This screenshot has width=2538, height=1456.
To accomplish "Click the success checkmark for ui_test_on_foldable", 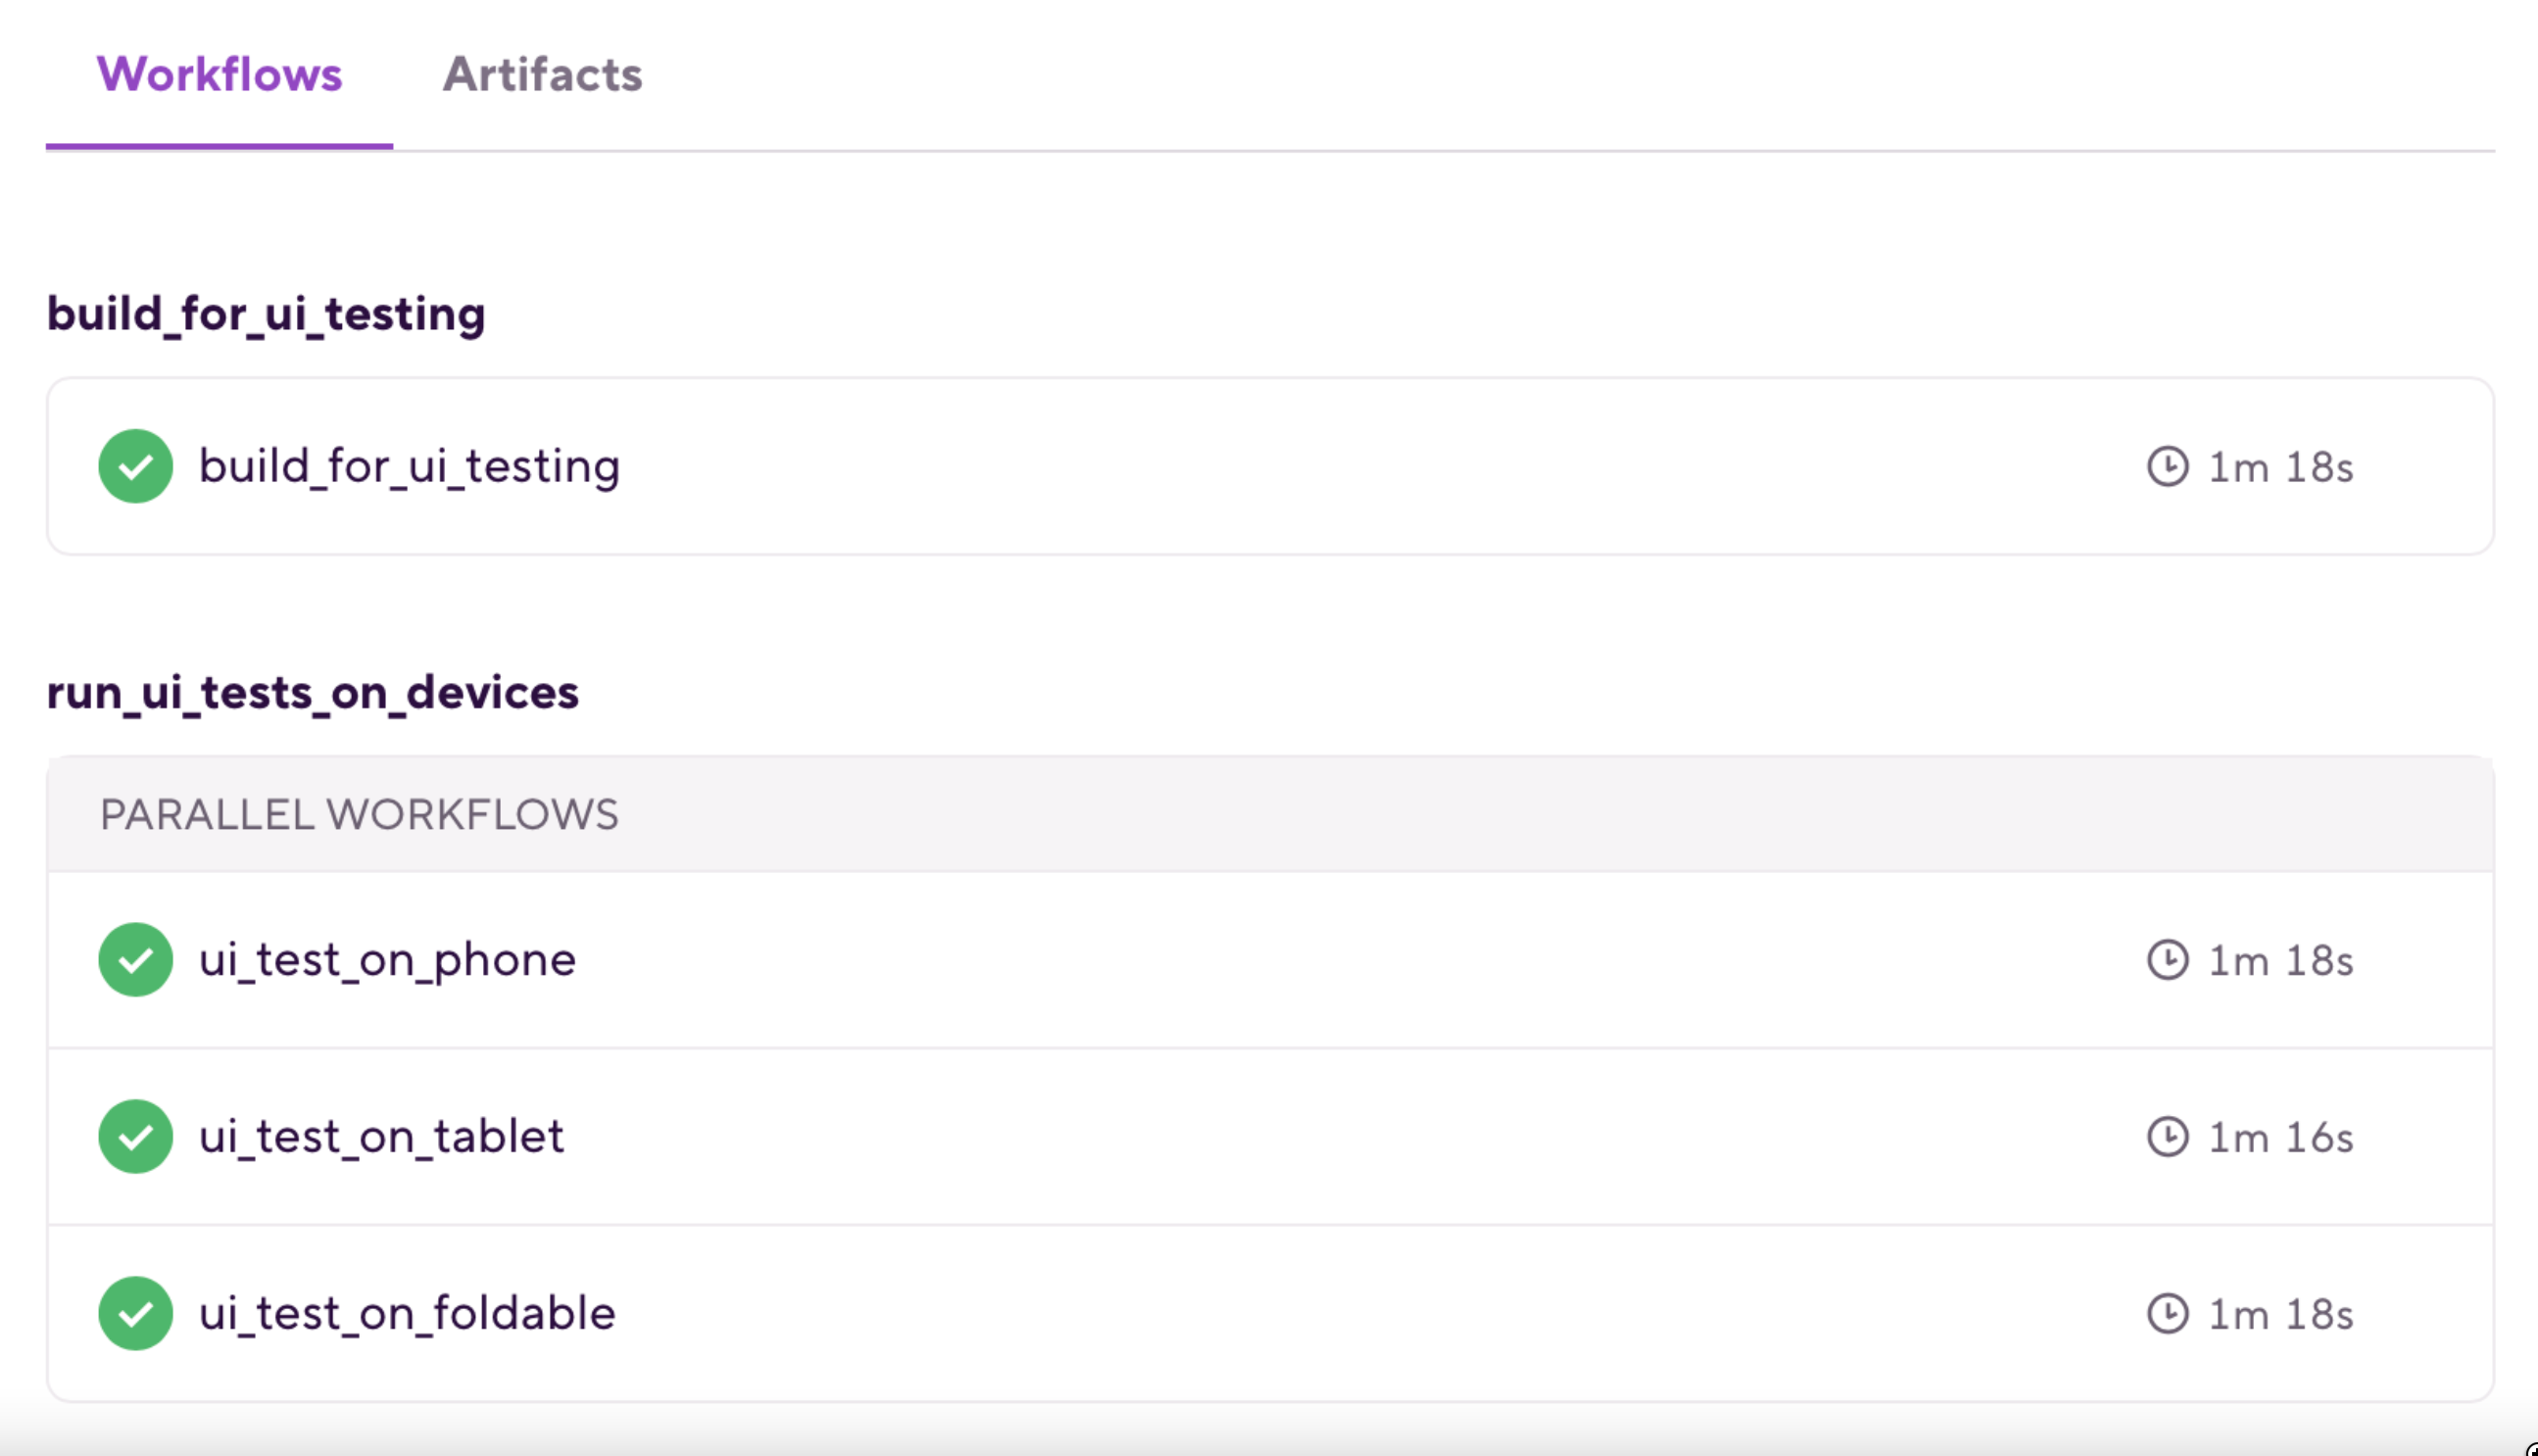I will click(135, 1314).
